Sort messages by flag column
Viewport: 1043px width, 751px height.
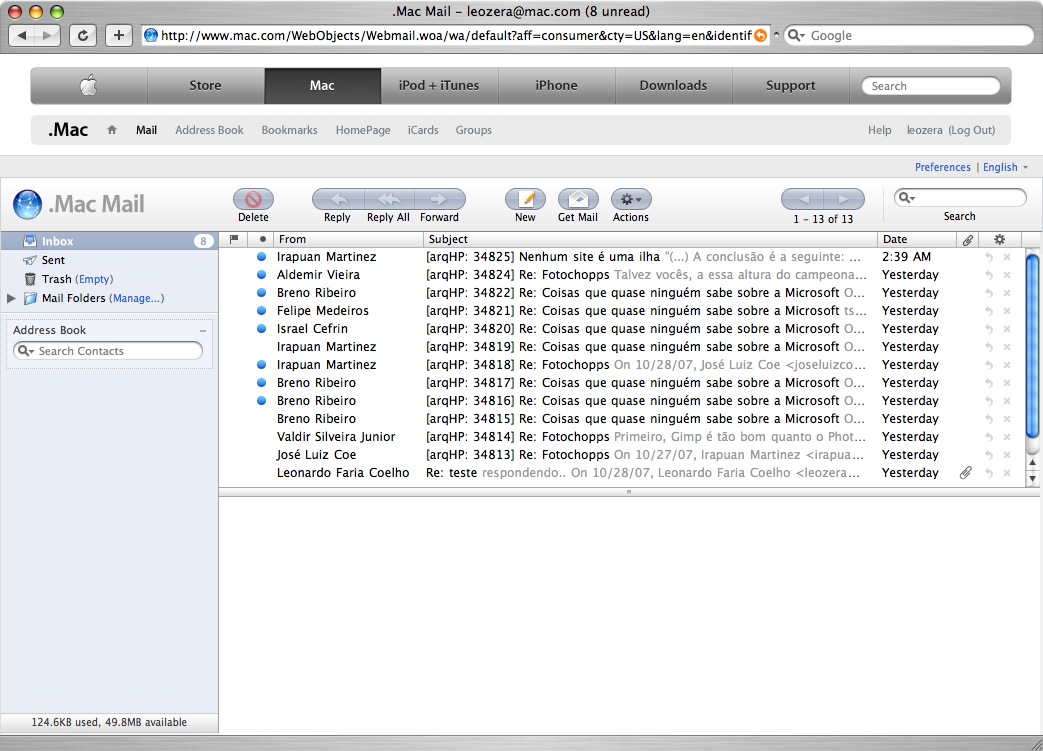pyautogui.click(x=233, y=239)
